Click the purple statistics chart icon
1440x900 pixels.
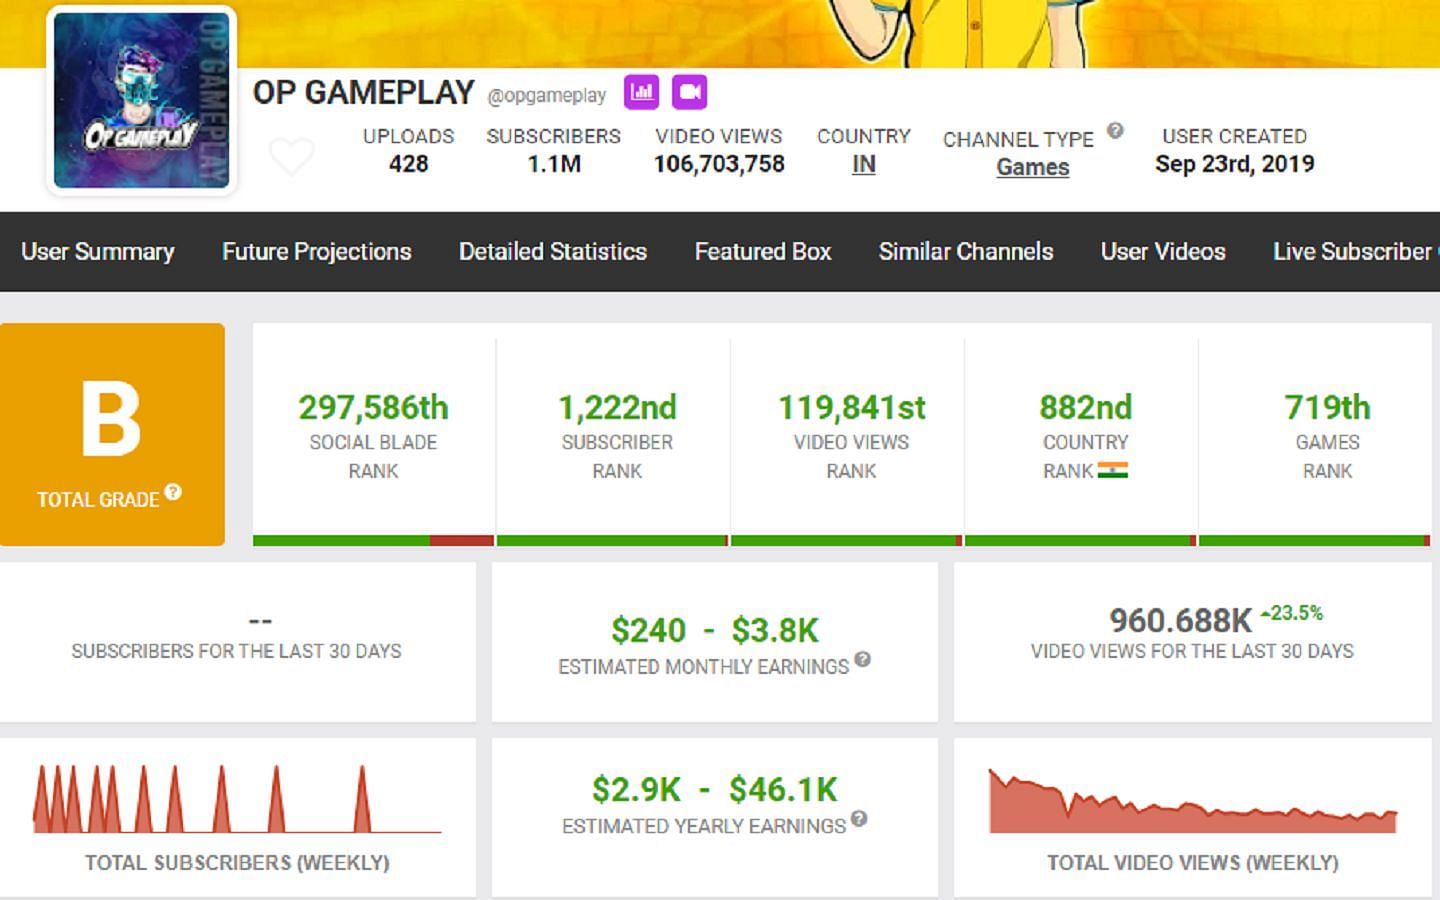coord(641,92)
